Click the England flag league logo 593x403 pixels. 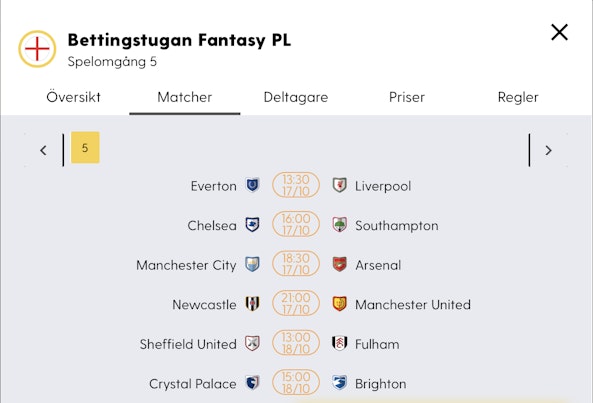coord(37,49)
